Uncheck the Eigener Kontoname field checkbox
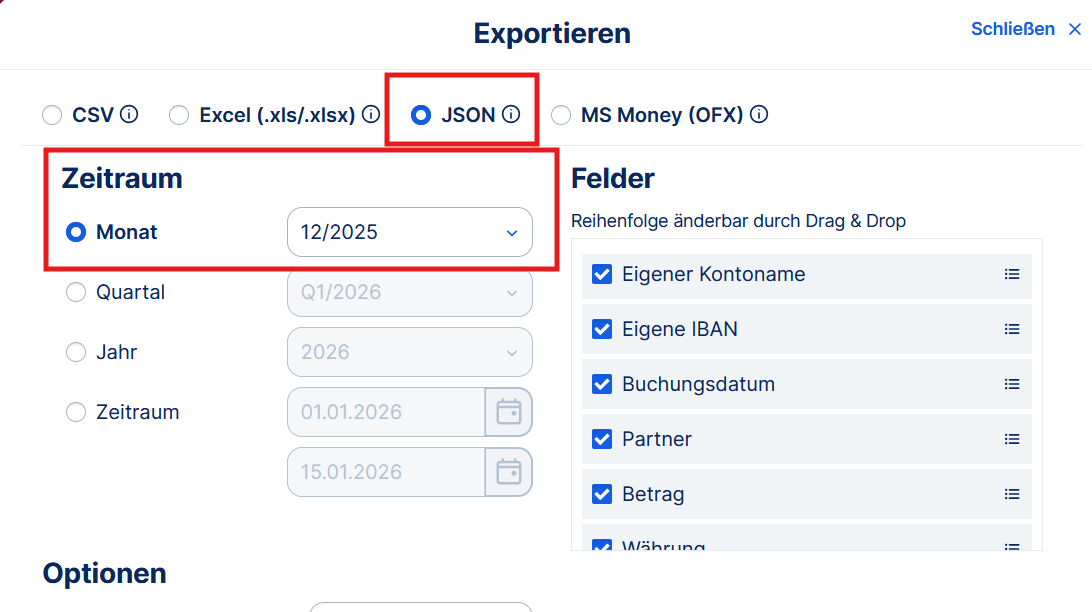This screenshot has width=1092, height=612. (602, 274)
